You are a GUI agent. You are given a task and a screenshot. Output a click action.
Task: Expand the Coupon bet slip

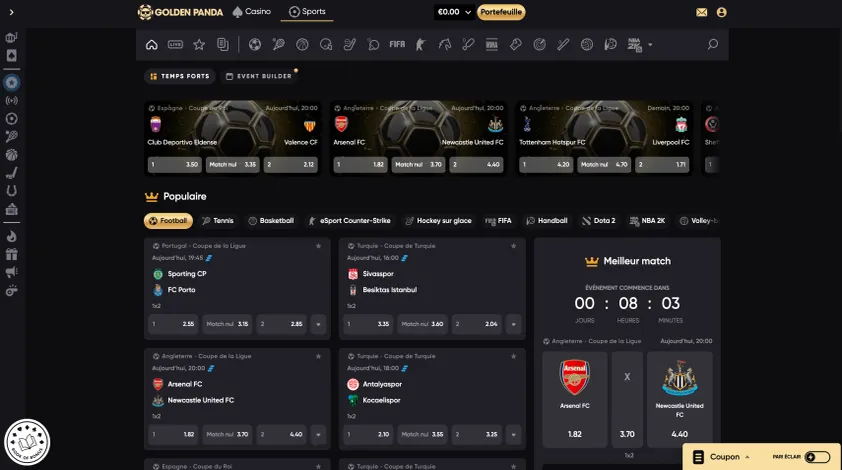point(723,457)
